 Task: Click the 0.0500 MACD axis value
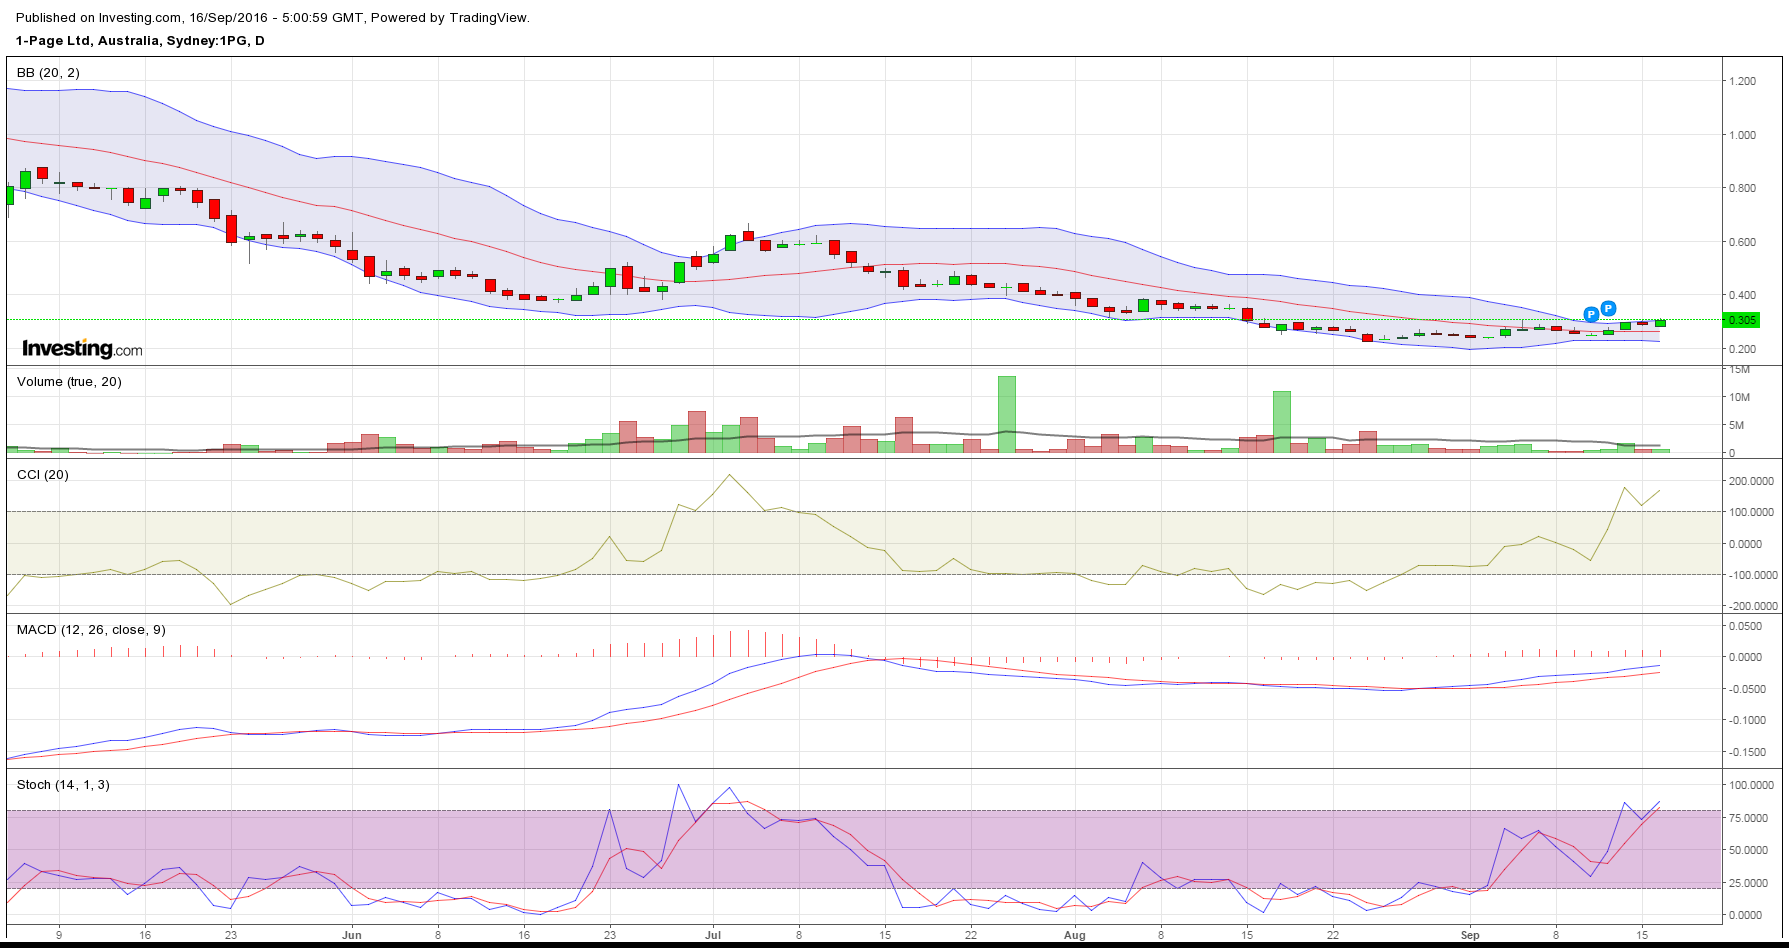pyautogui.click(x=1745, y=626)
